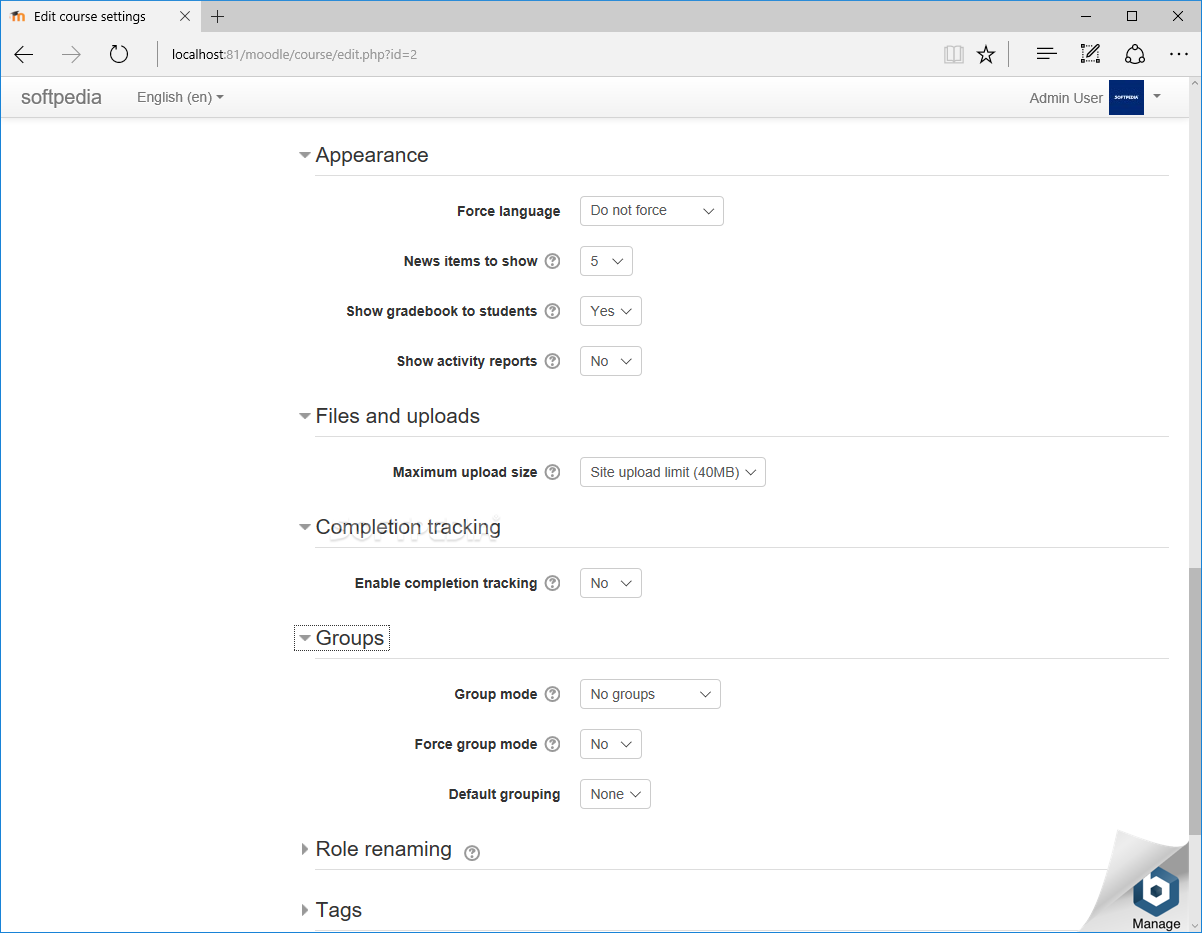Collapse the Groups section
1202x933 pixels.
coord(342,638)
